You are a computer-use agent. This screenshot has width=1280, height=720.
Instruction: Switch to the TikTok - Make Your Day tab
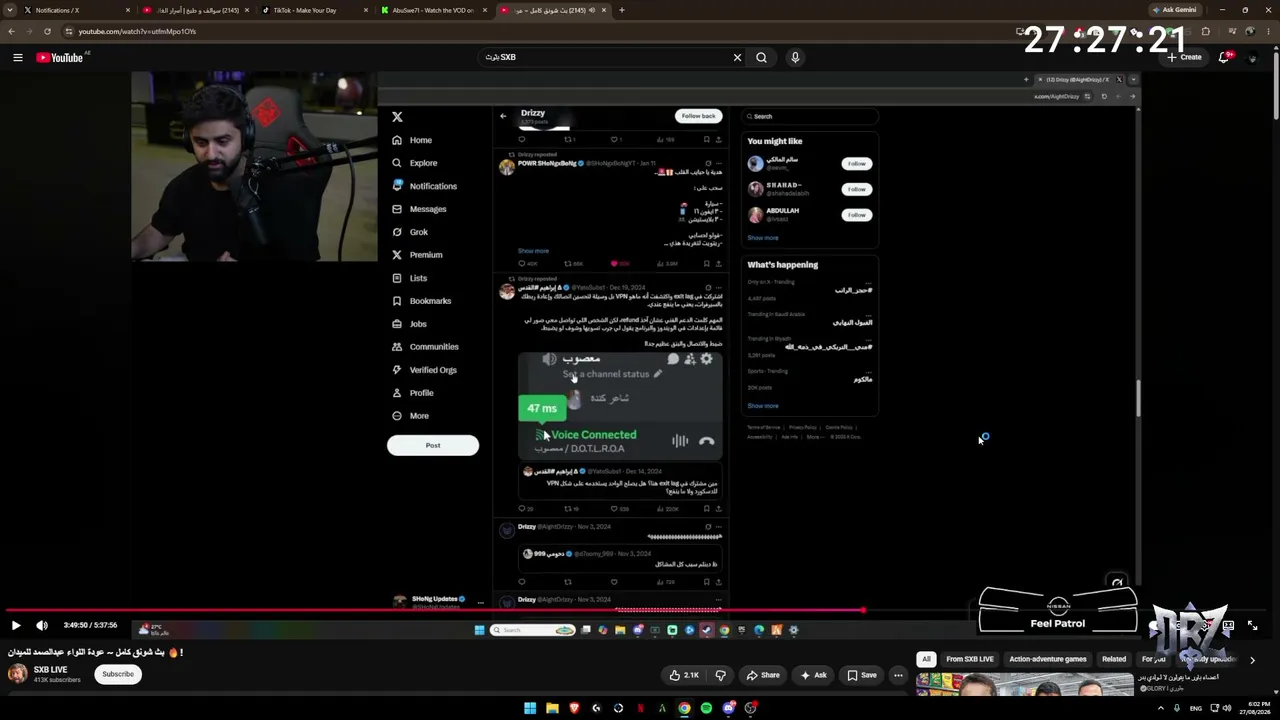tap(316, 10)
